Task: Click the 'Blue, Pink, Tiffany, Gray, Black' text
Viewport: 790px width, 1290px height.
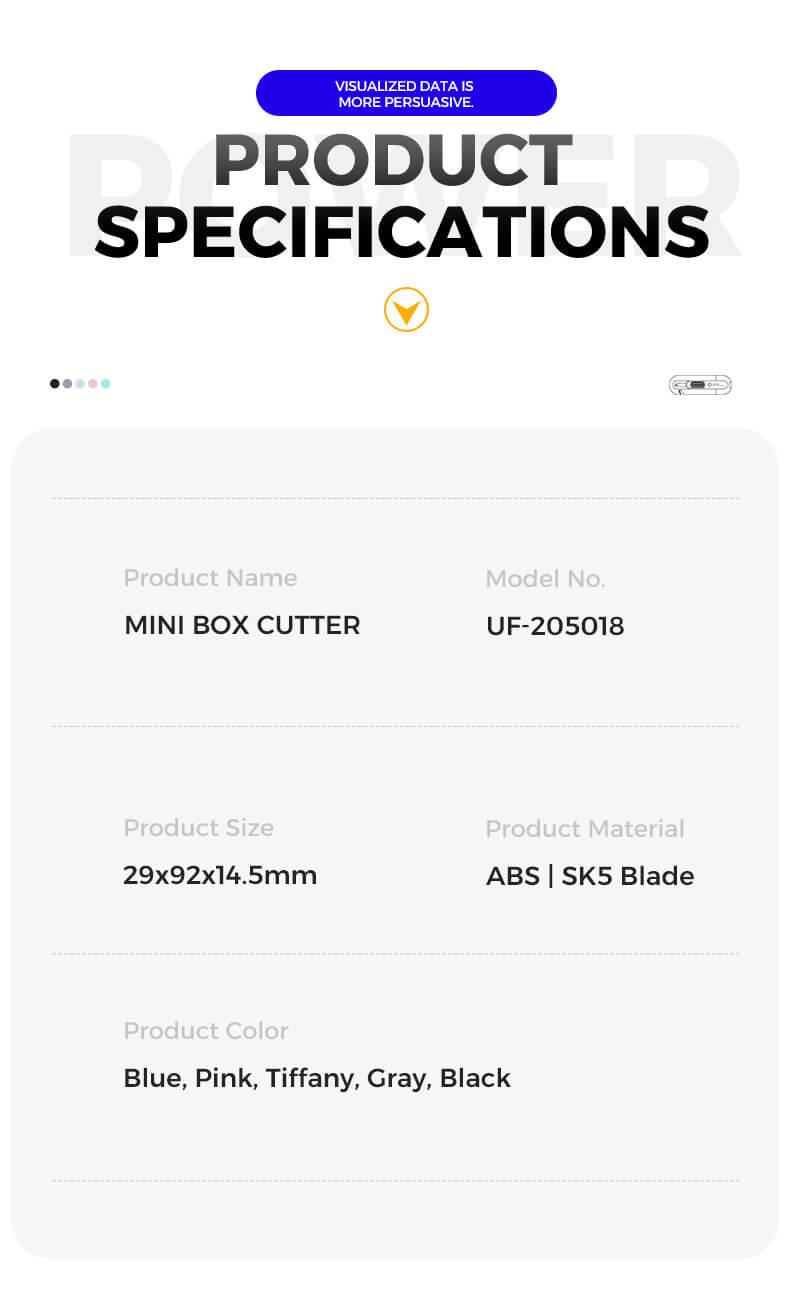Action: [x=317, y=1078]
